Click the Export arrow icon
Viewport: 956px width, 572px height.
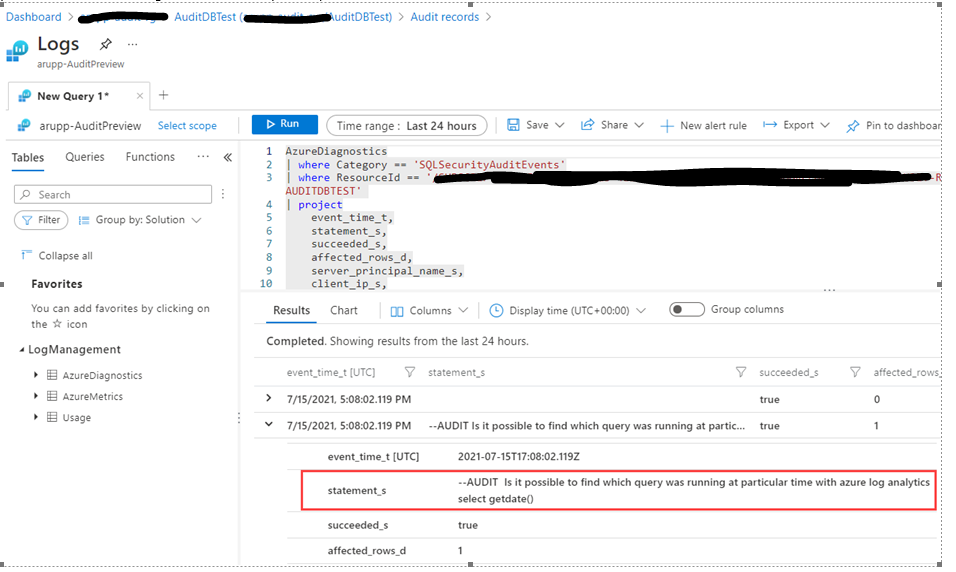pos(770,125)
